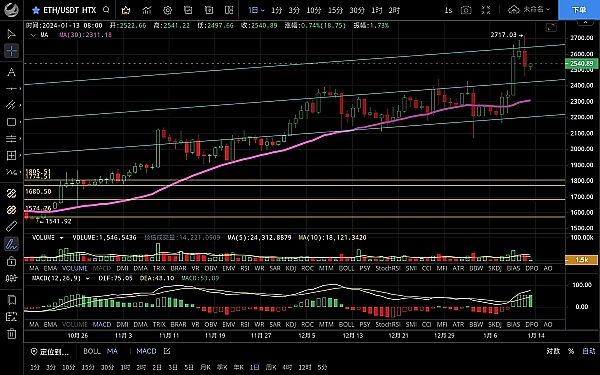Toggle ETH/USDT favorite star
600x375 pixels.
pyautogui.click(x=36, y=10)
